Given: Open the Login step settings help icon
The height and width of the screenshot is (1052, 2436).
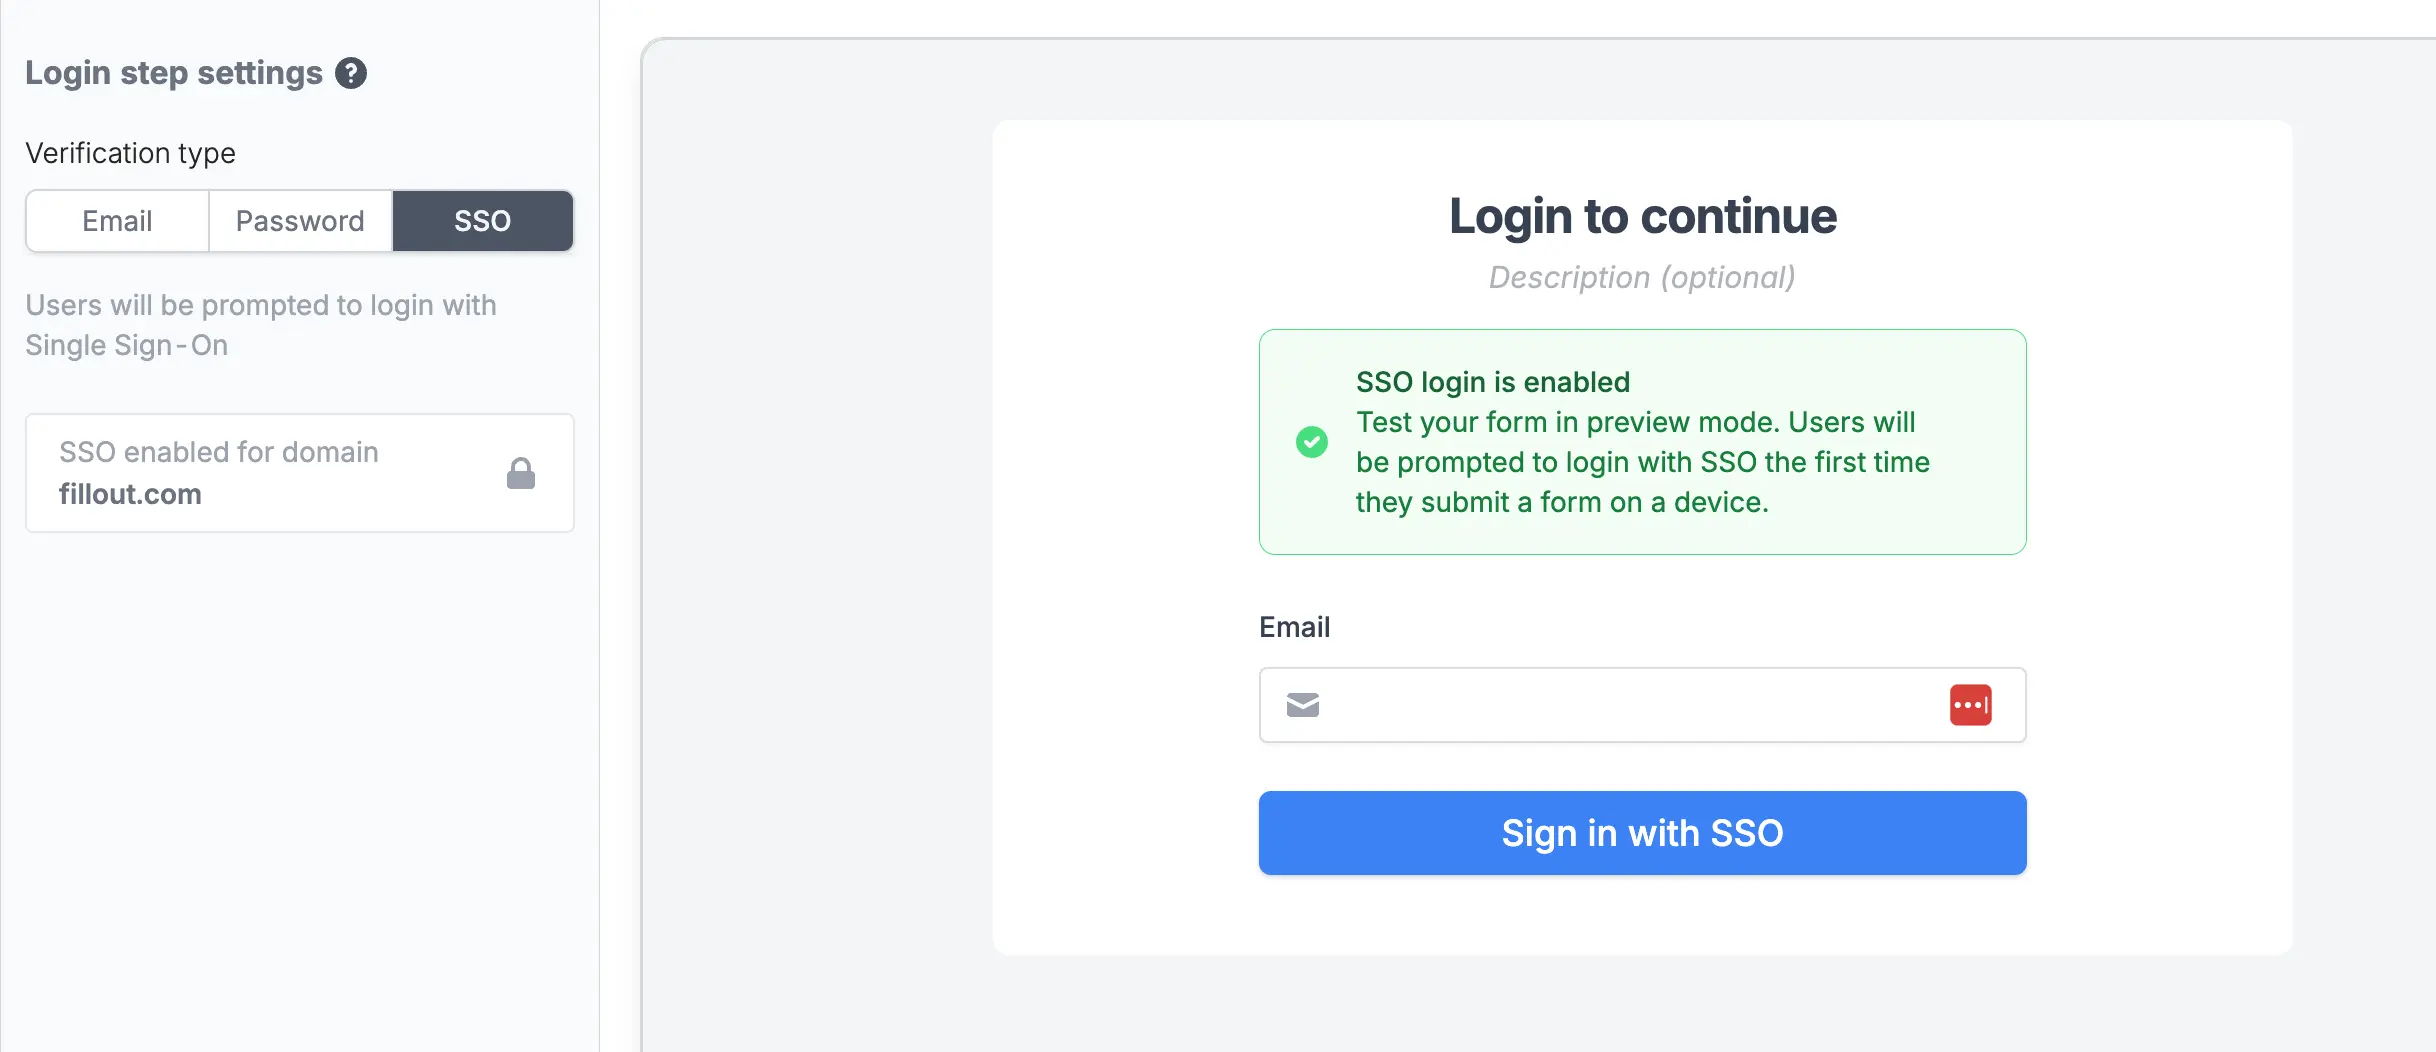Looking at the screenshot, I should point(351,73).
